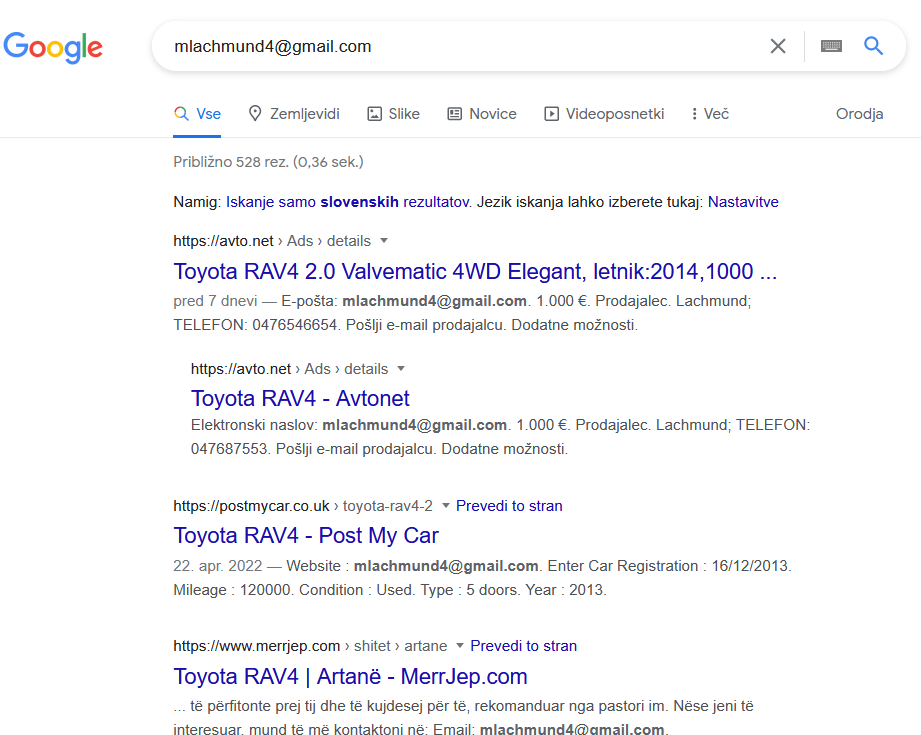Open the Zemljevidi maps tab
Image resolution: width=921 pixels, height=735 pixels.
(x=294, y=113)
